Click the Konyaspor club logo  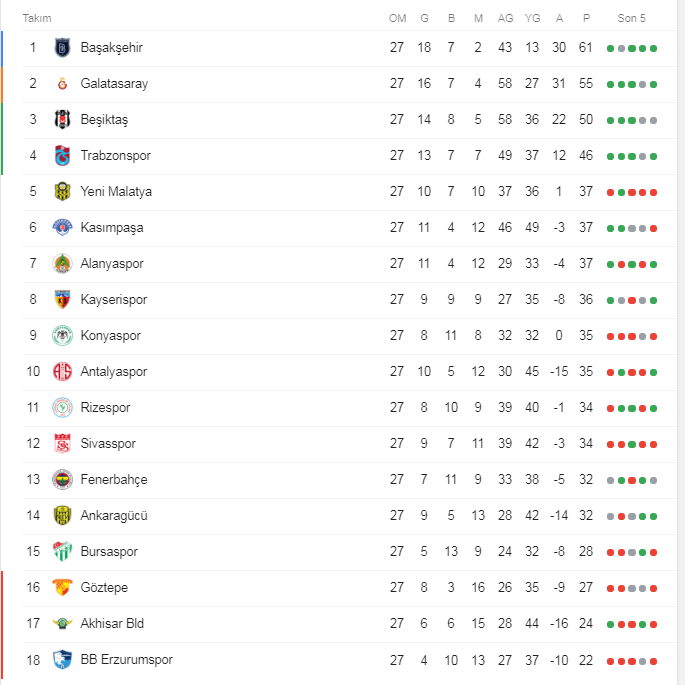tap(63, 336)
